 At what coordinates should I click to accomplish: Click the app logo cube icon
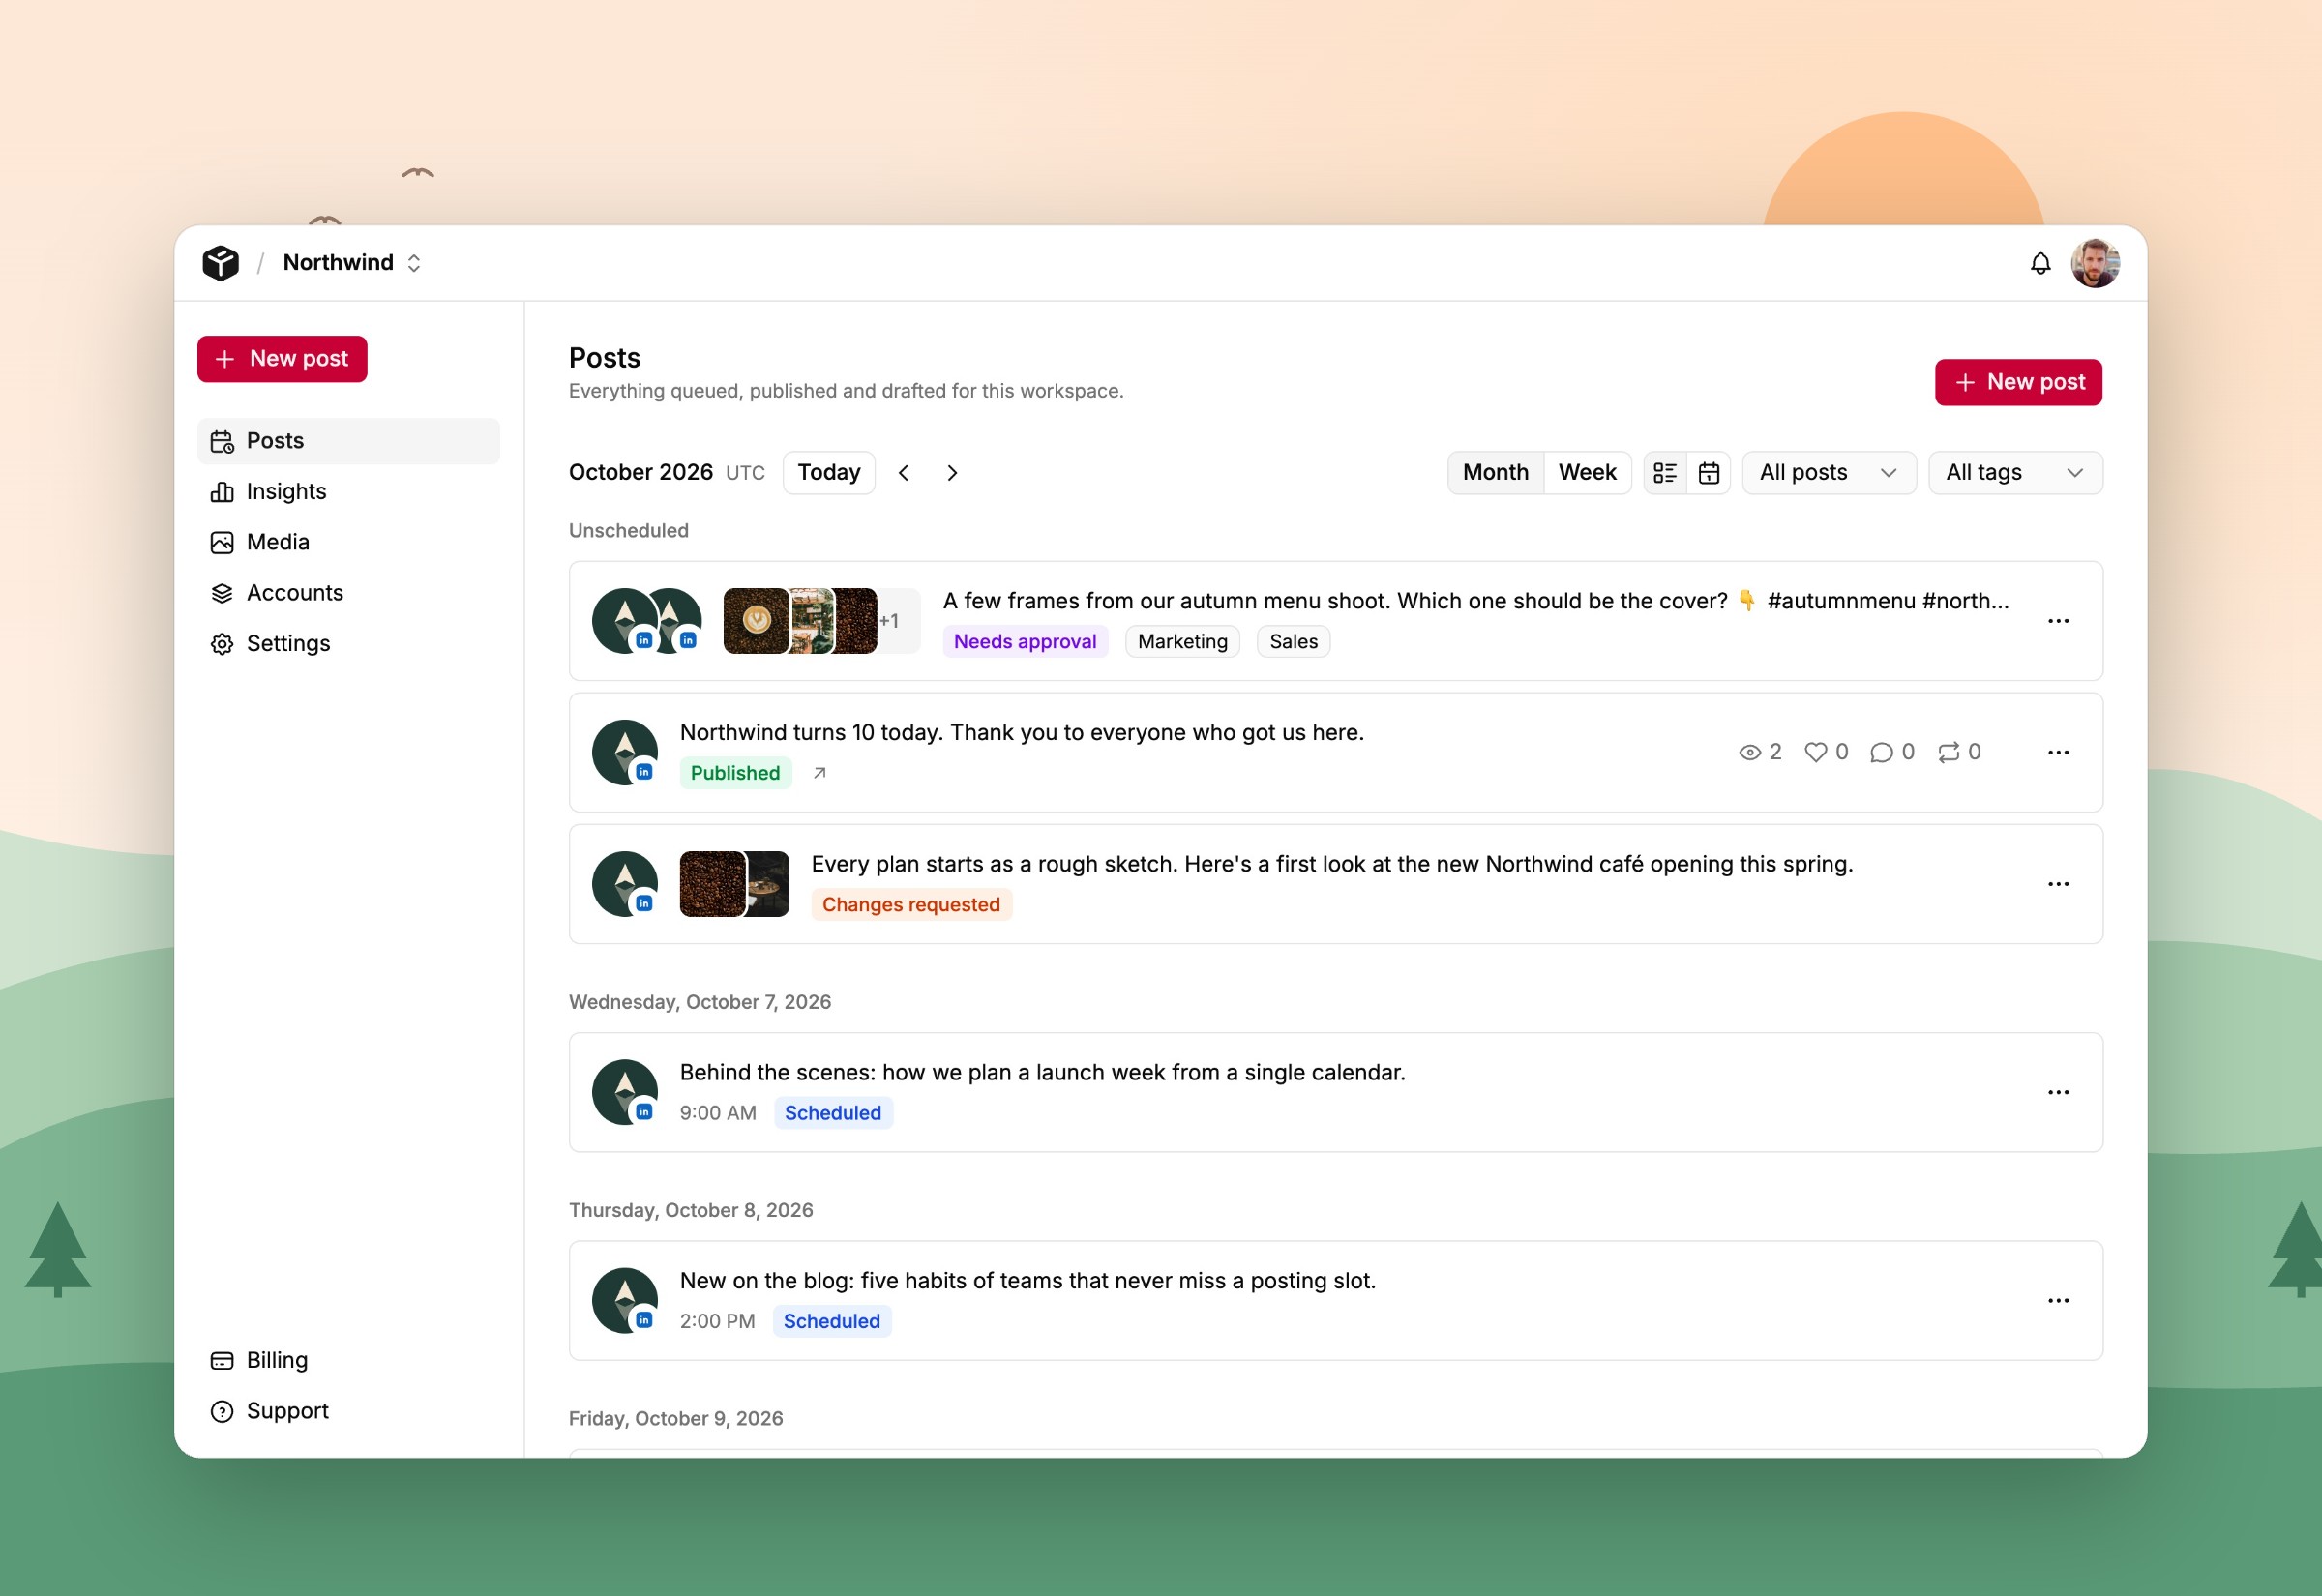(221, 263)
